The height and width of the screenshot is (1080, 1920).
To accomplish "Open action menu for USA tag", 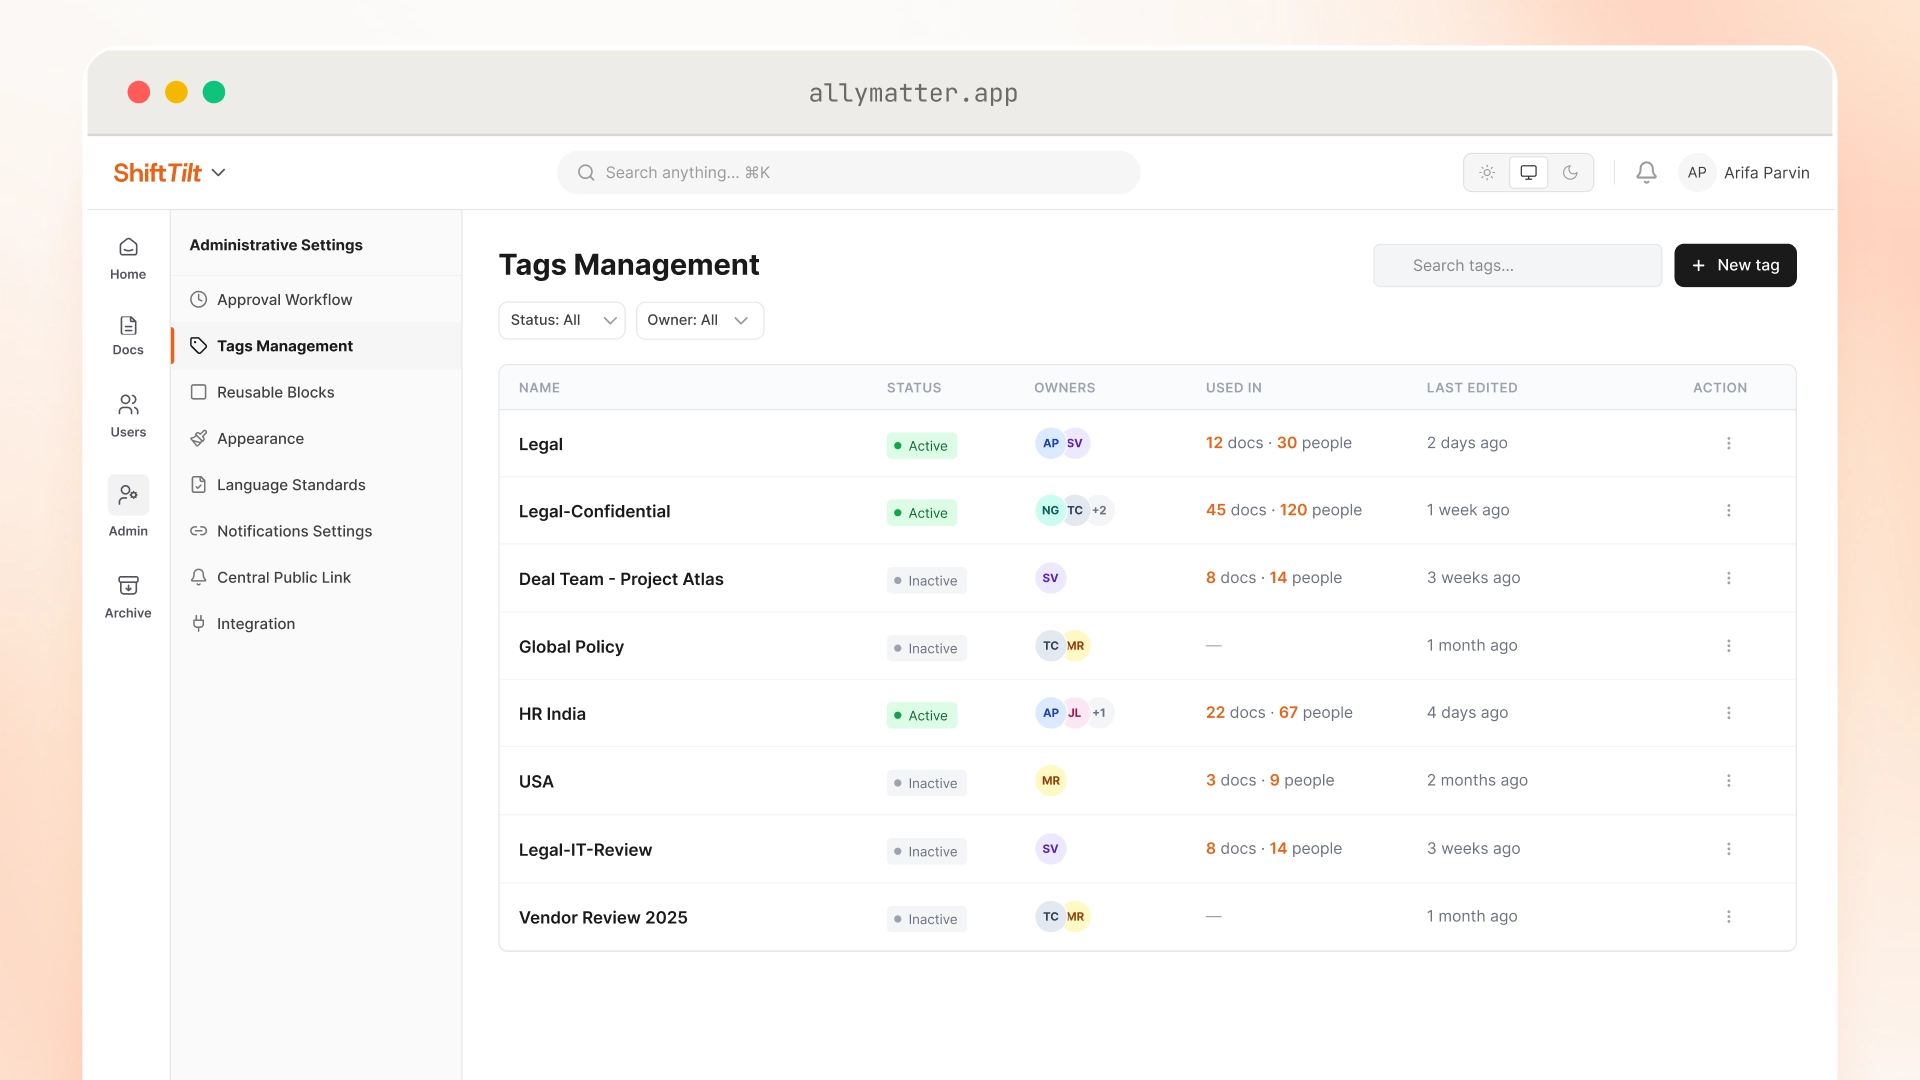I will tap(1728, 780).
